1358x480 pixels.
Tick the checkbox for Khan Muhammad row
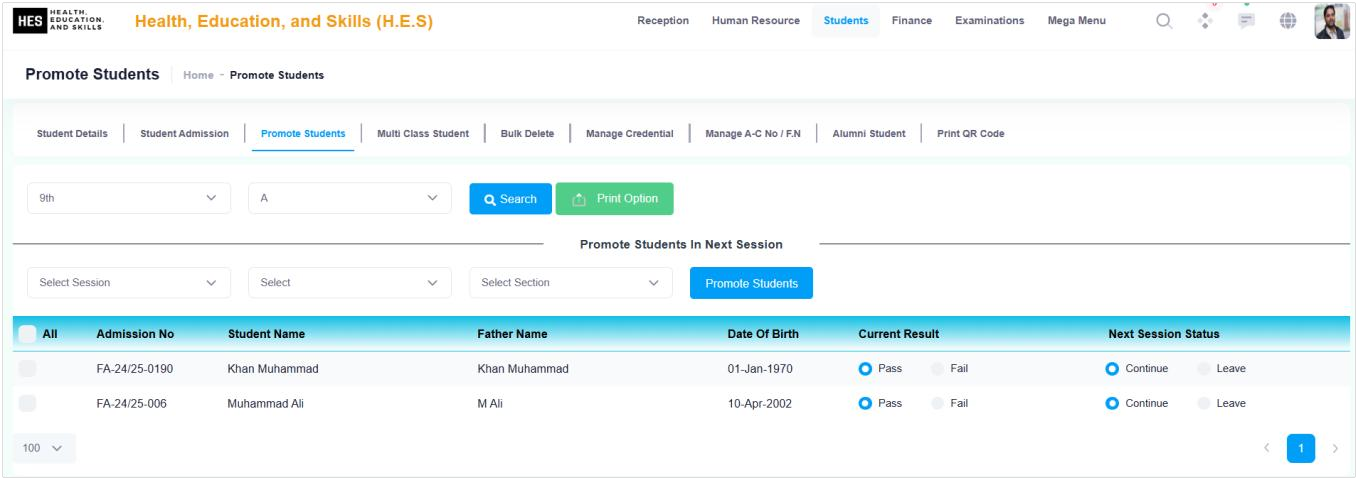point(28,368)
